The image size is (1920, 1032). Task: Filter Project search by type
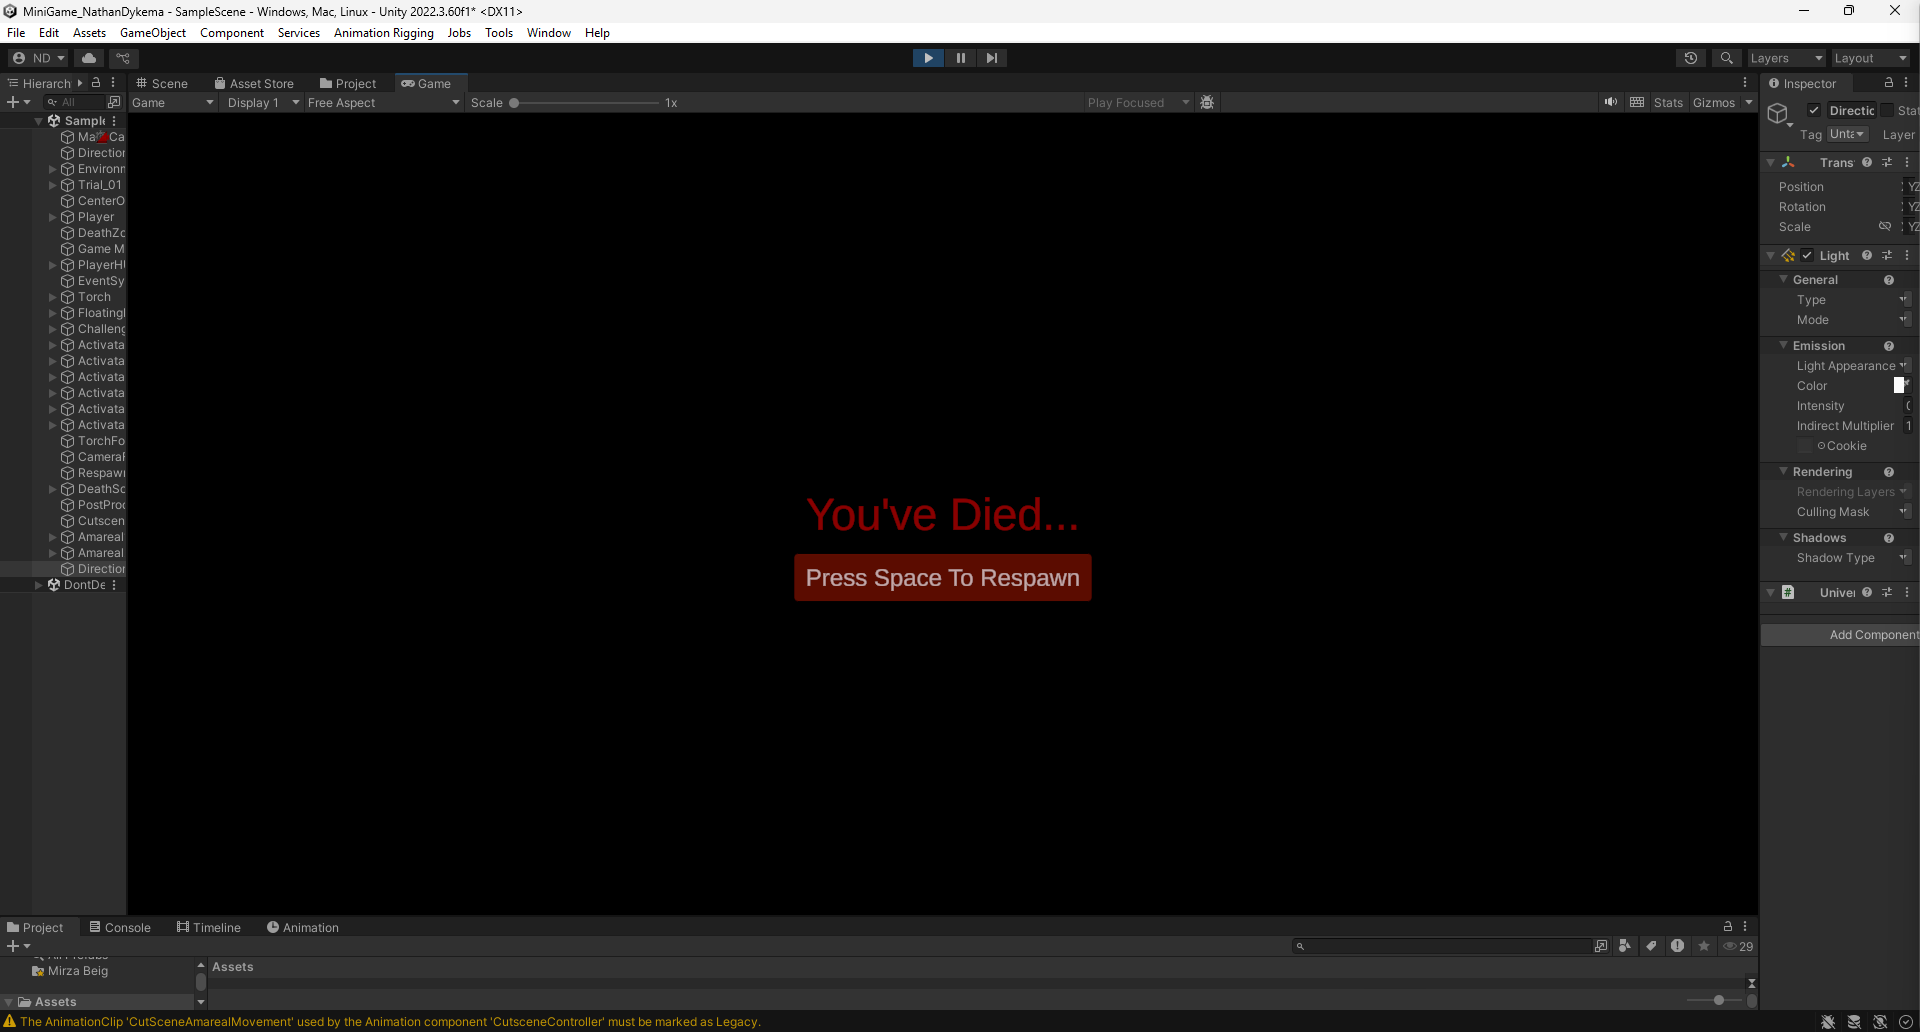coord(1624,945)
